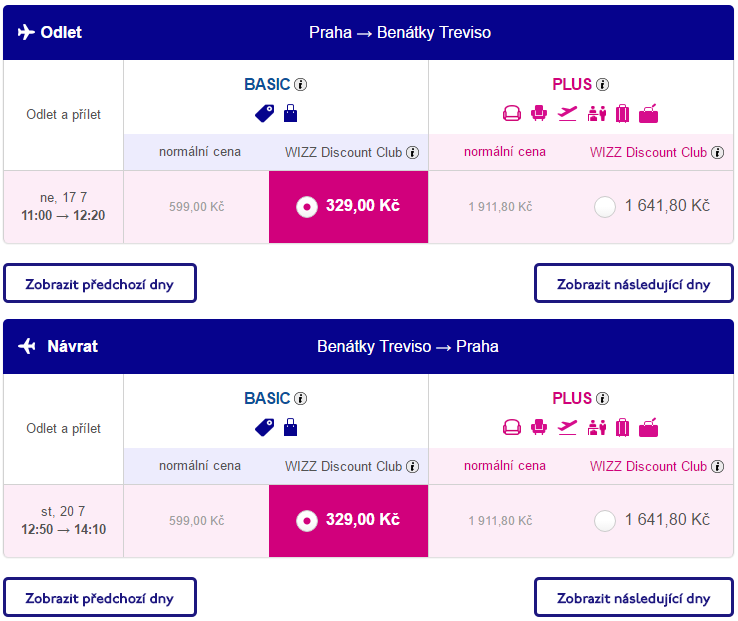Click the PLUS info icon in the Odlet section

[x=602, y=84]
